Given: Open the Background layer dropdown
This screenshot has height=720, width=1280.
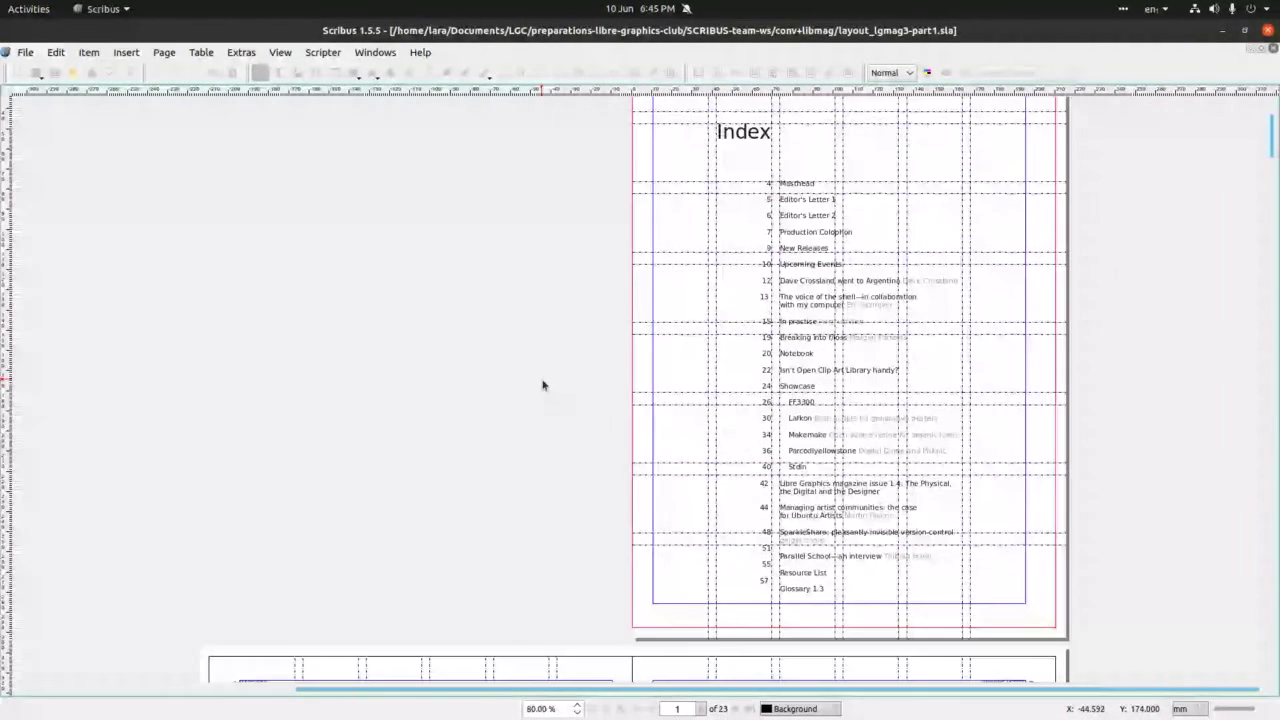Looking at the screenshot, I should click(x=799, y=709).
